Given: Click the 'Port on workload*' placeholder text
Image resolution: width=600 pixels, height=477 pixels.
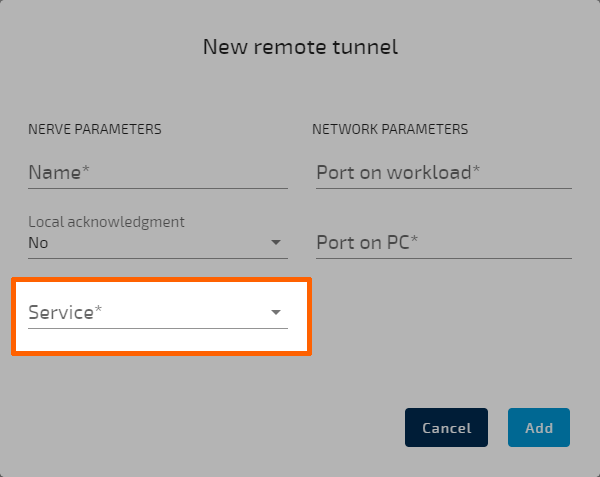Looking at the screenshot, I should (x=398, y=172).
